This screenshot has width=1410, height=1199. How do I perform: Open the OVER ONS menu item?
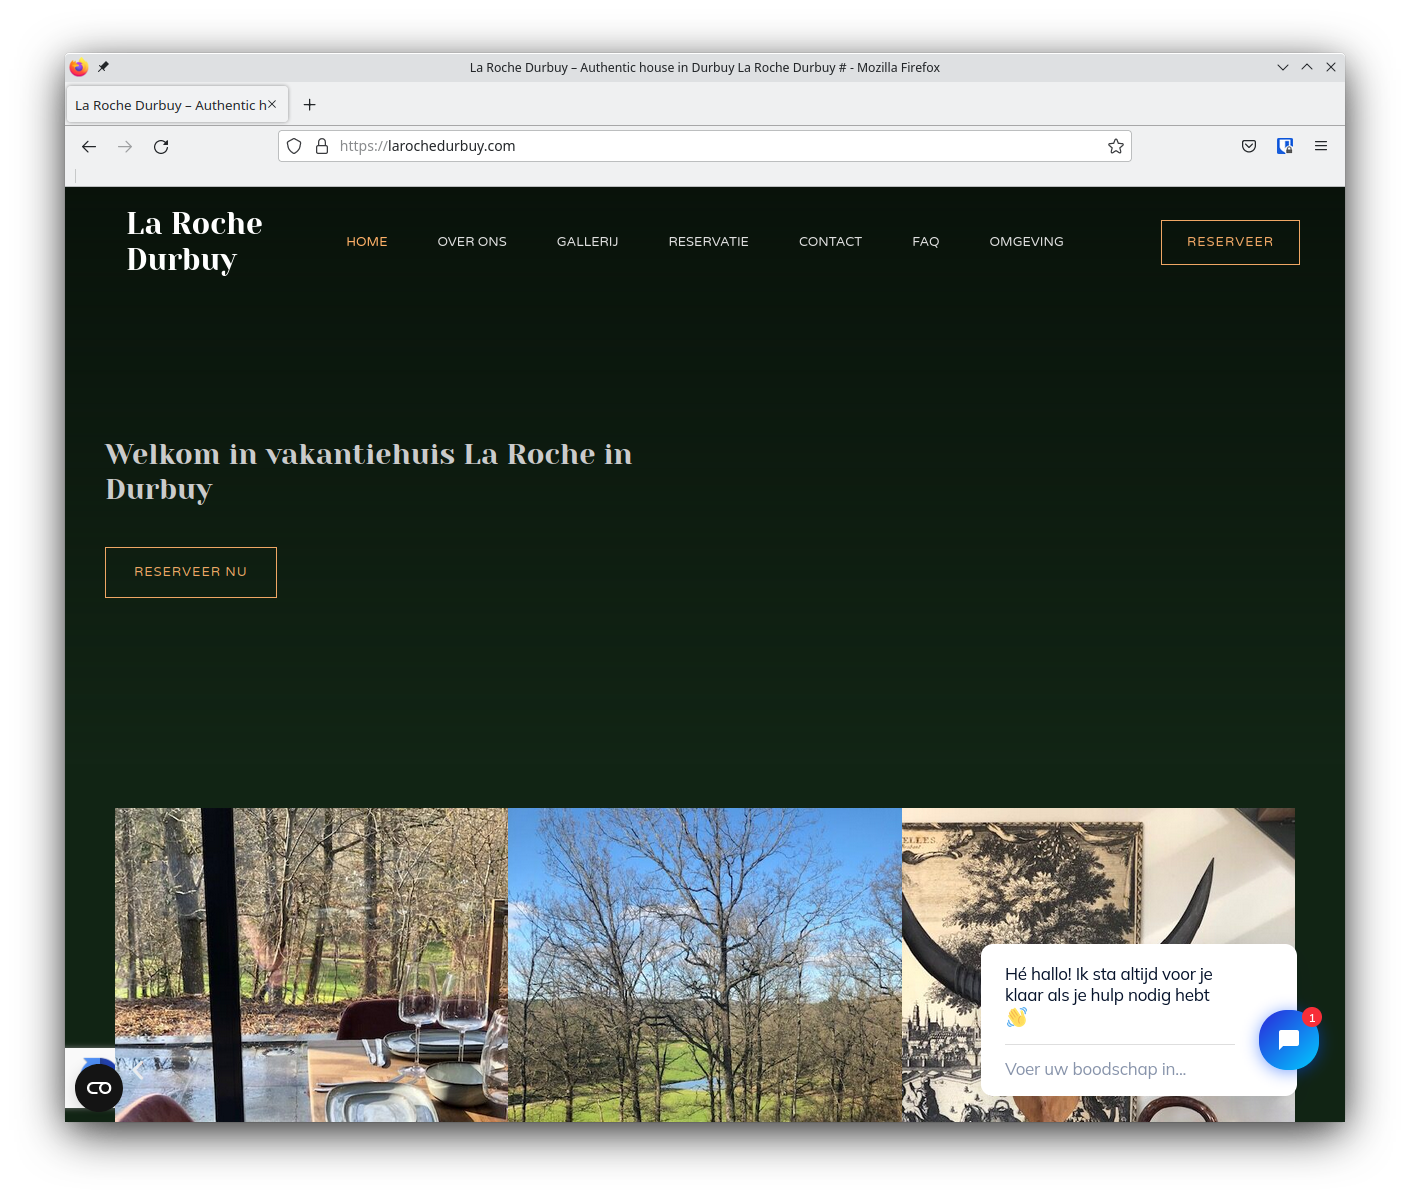[472, 242]
